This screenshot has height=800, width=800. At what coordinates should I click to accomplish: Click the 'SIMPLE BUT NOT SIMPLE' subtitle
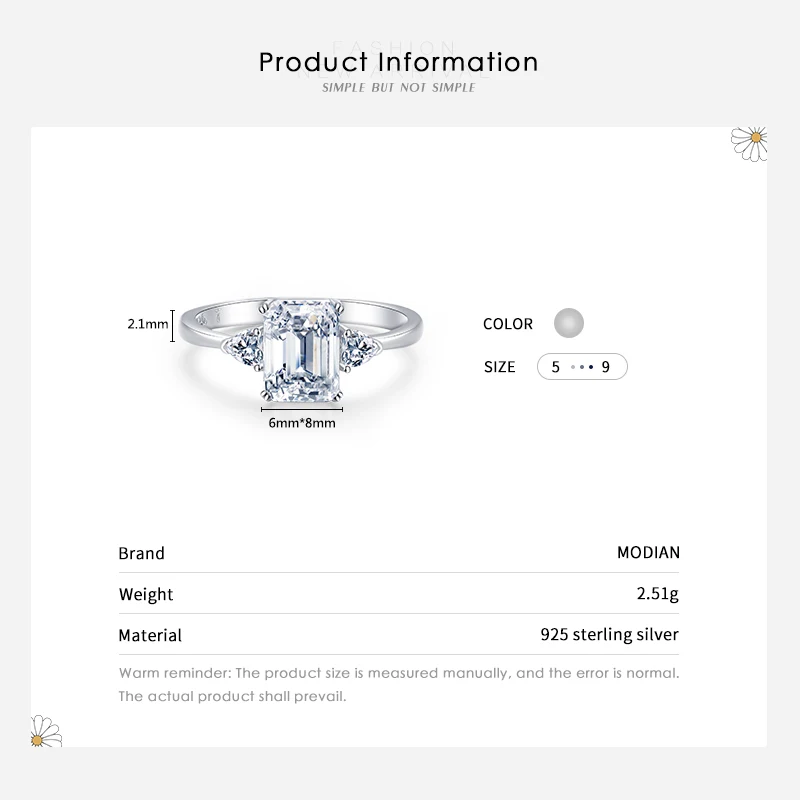click(x=399, y=88)
